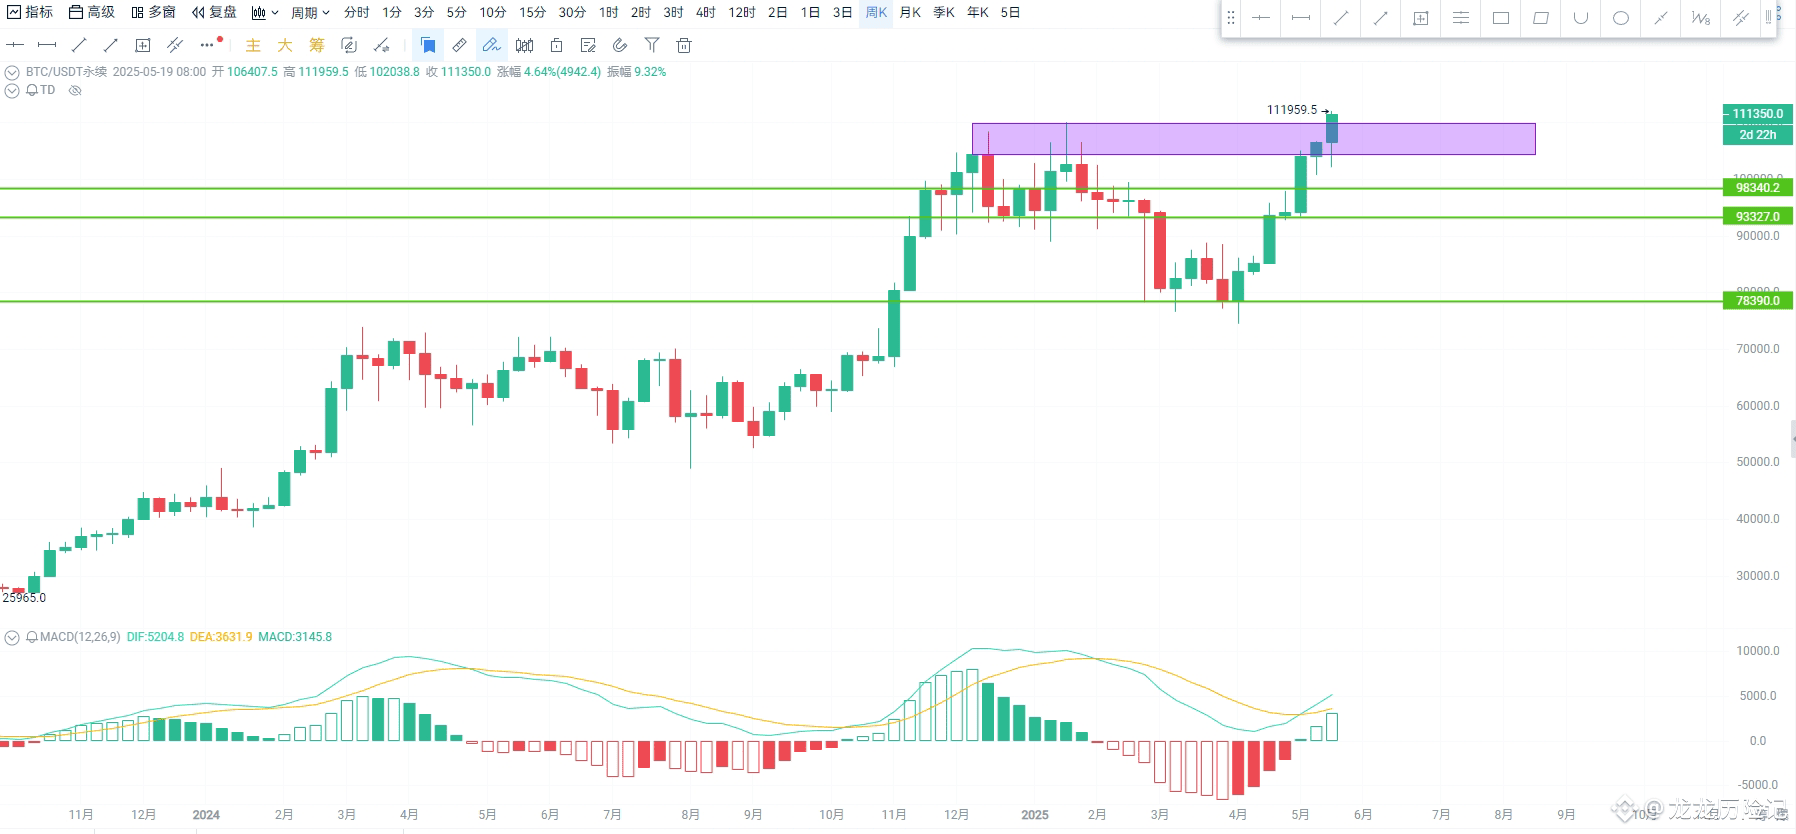Image resolution: width=1796 pixels, height=834 pixels.
Task: Switch to the 1时 timeframe
Action: (609, 12)
